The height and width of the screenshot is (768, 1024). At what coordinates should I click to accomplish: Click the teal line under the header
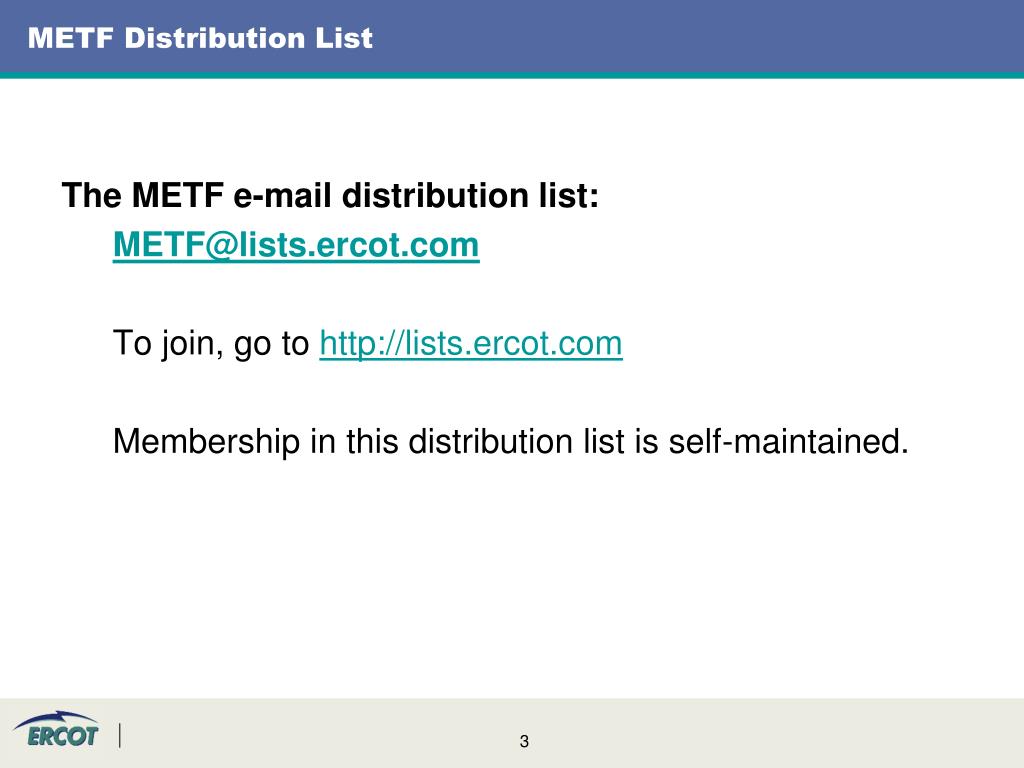(512, 75)
